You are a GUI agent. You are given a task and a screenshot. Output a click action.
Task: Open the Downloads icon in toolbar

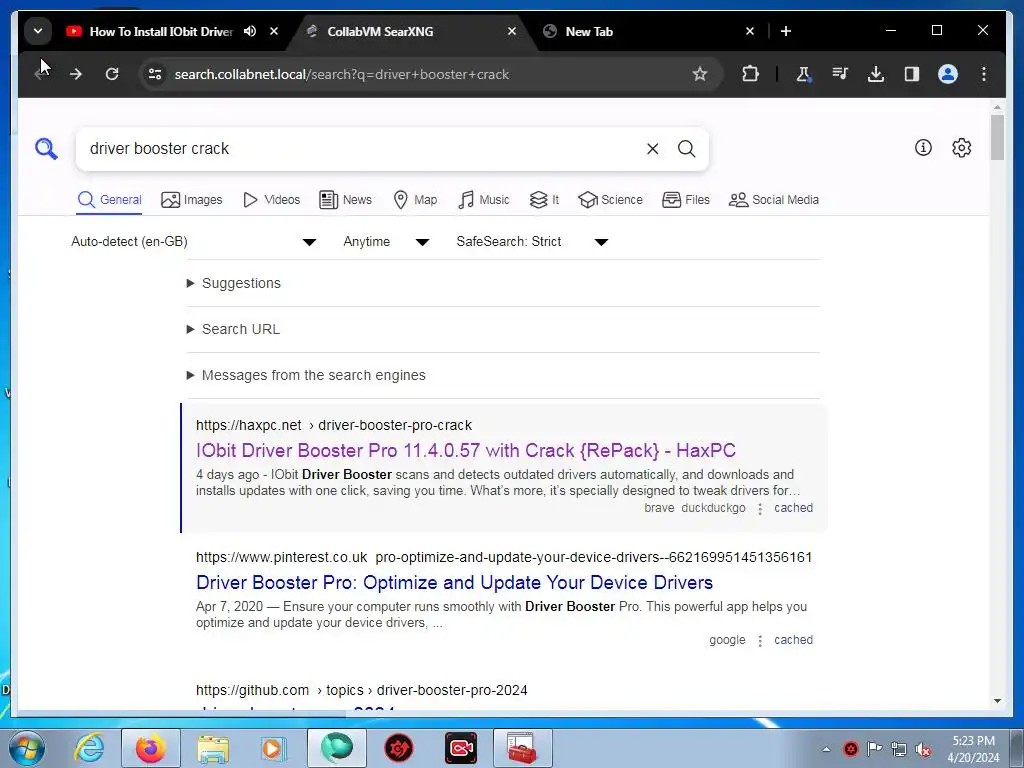click(876, 74)
